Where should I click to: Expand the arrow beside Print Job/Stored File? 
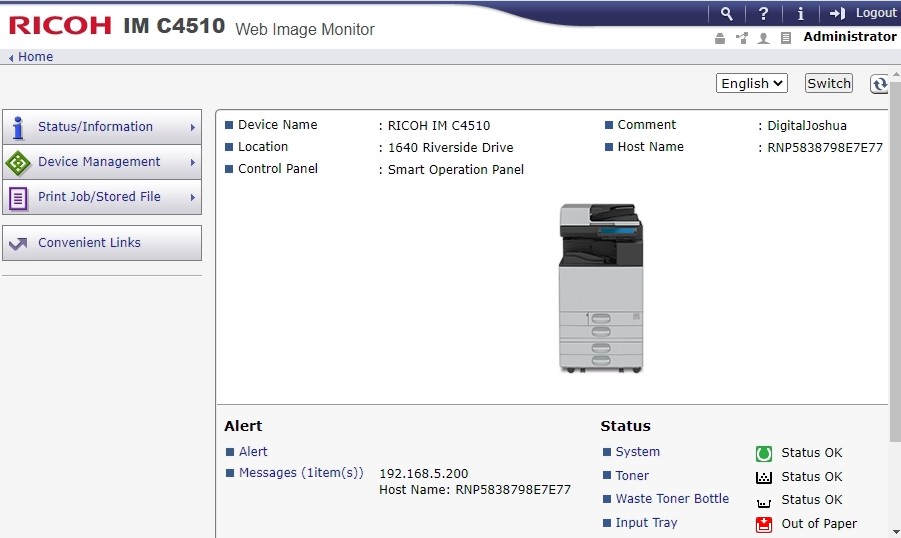tap(192, 198)
